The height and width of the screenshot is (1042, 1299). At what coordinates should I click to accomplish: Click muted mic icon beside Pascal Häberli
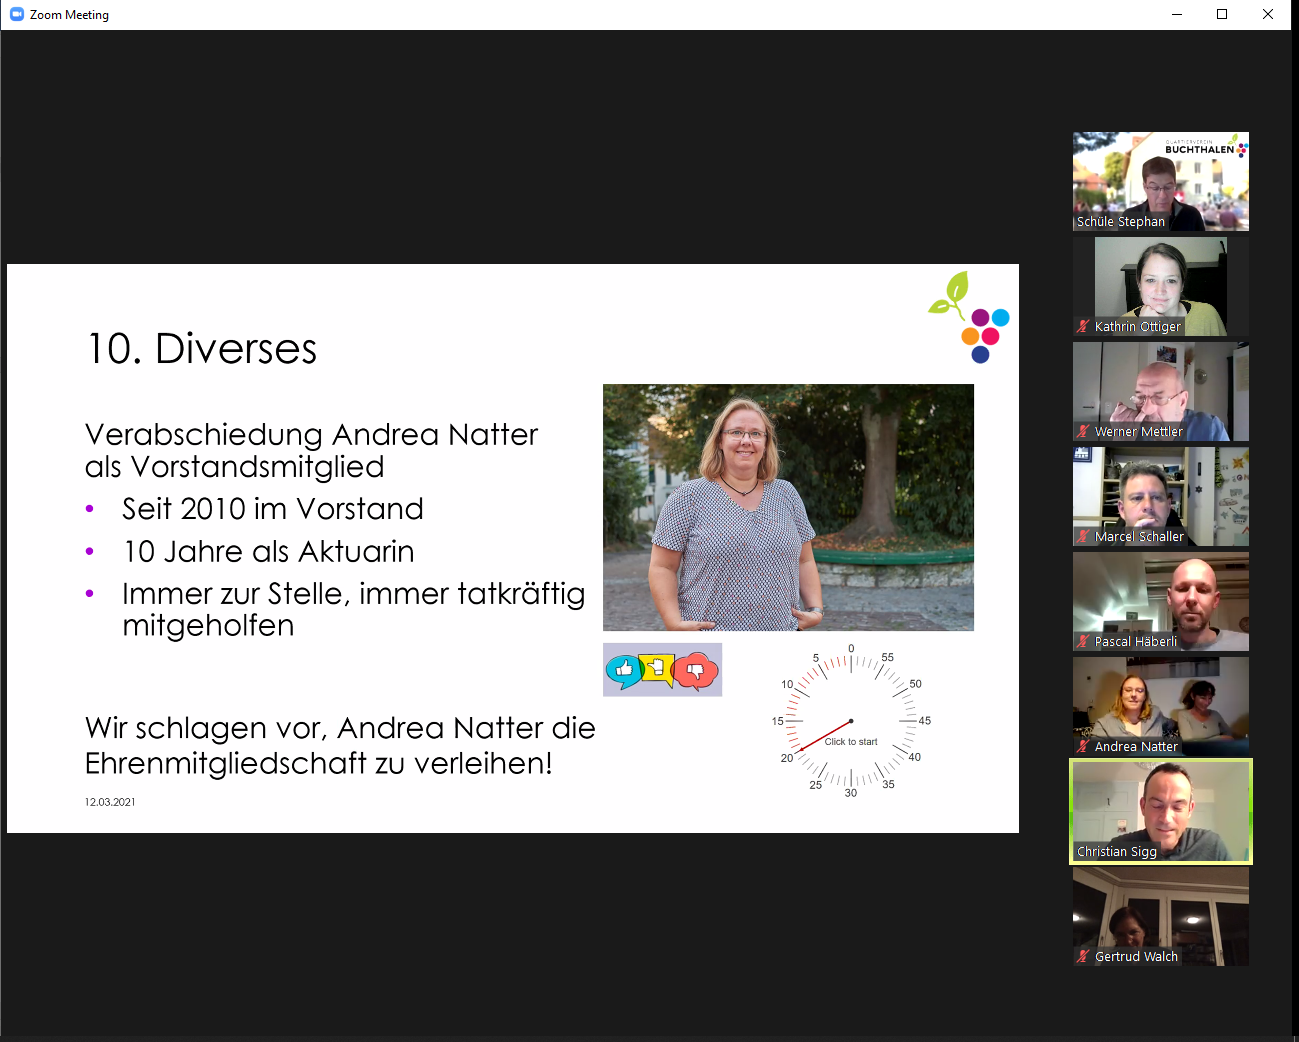coord(1083,641)
